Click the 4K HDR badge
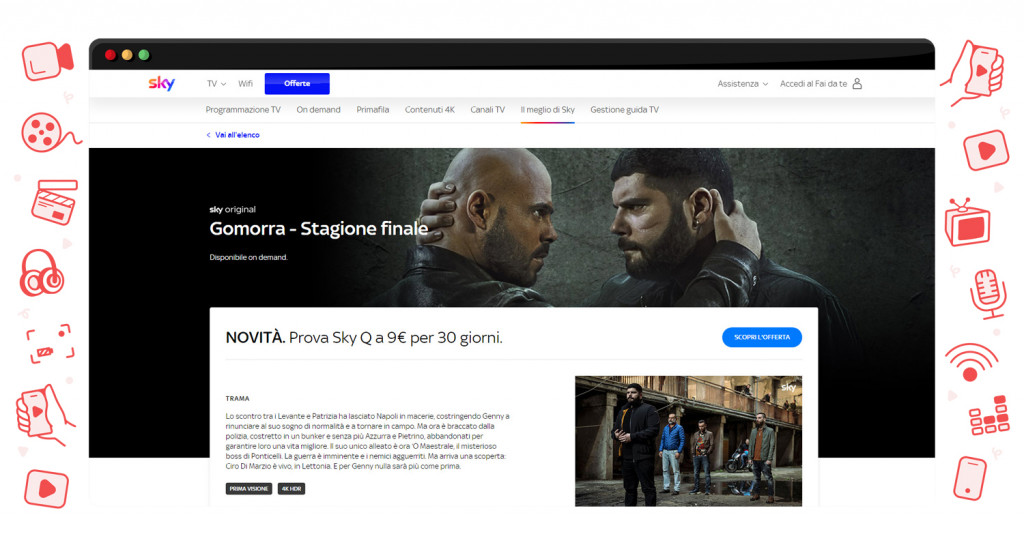Screen dimensions: 1024x545 291,489
